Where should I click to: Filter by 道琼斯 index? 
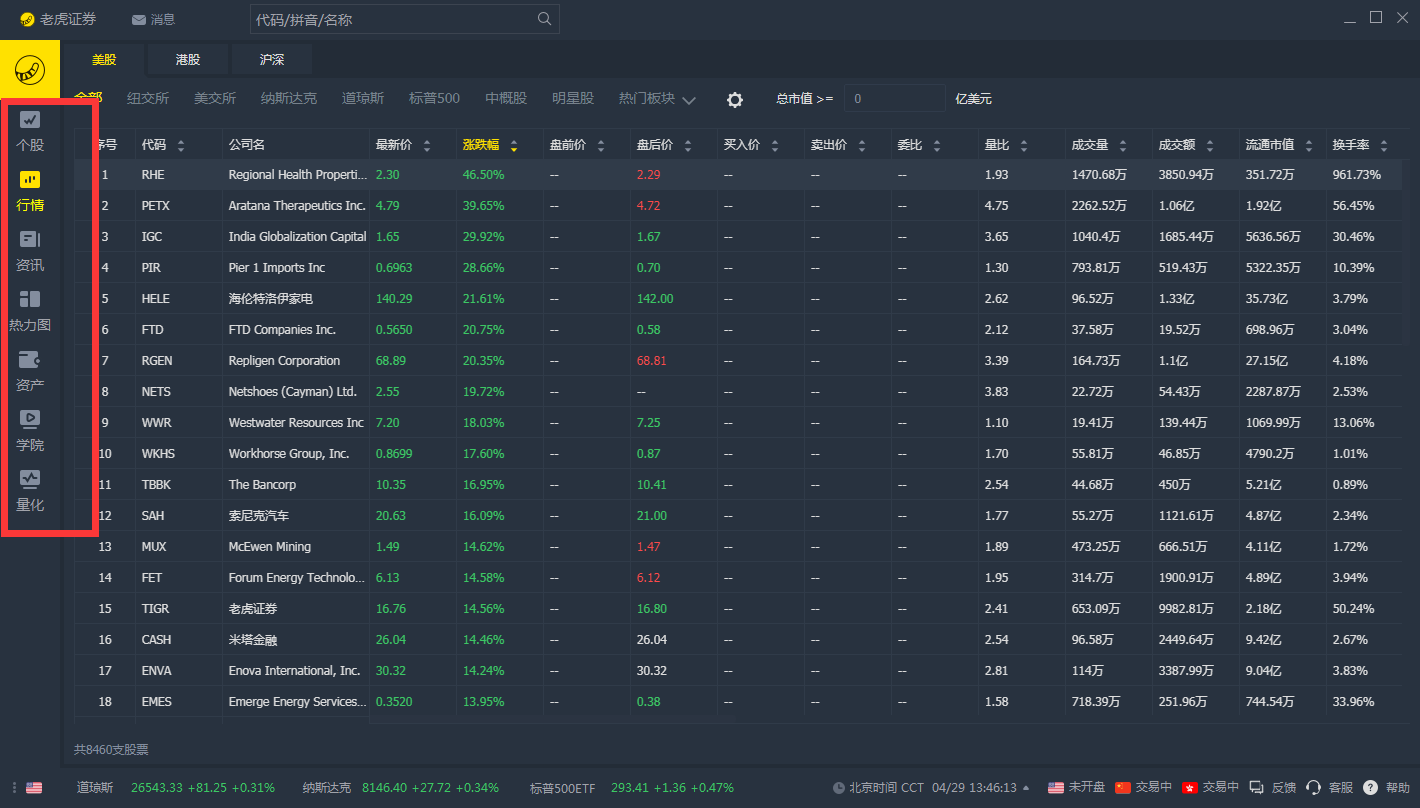363,98
